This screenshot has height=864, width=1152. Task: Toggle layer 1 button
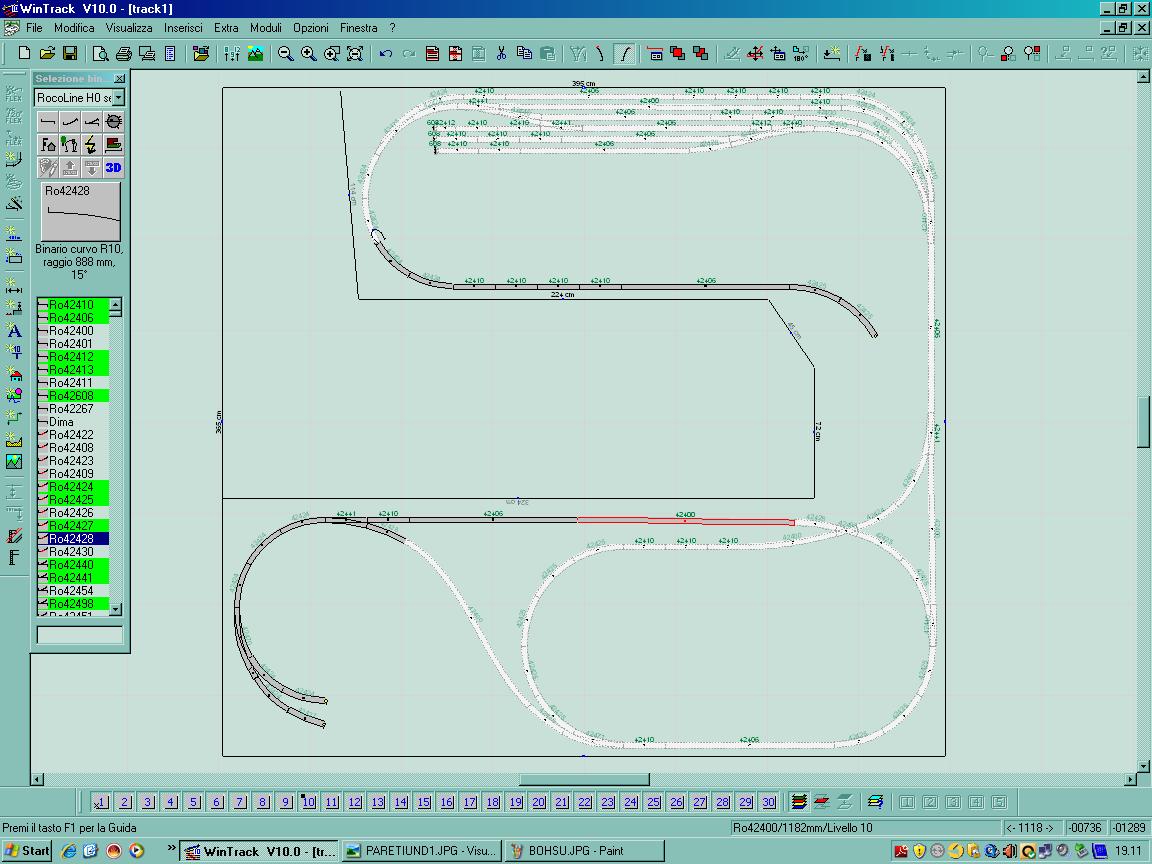[x=101, y=802]
